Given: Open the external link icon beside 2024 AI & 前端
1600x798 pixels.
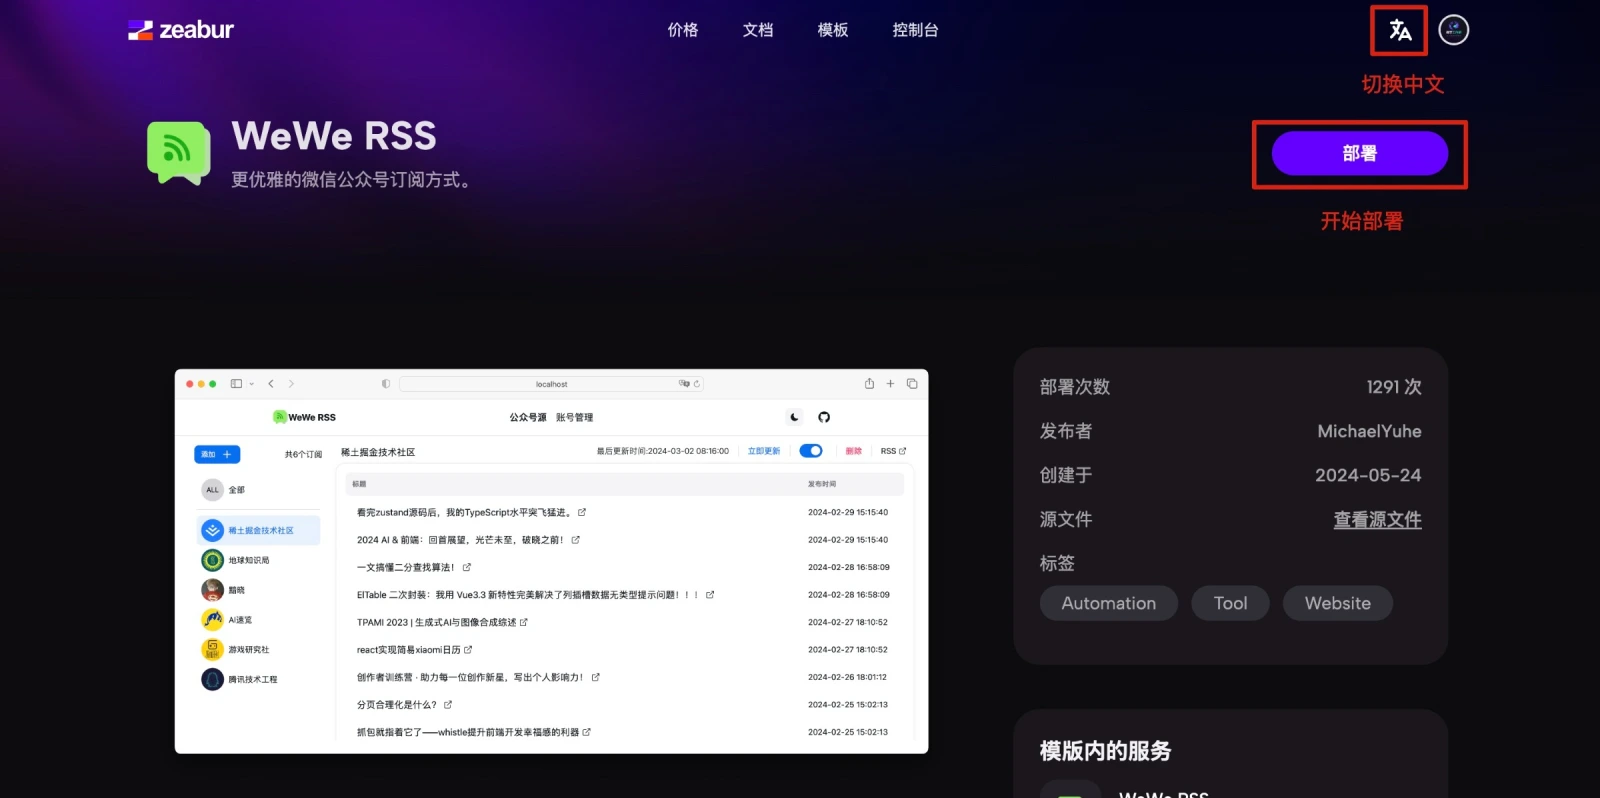Looking at the screenshot, I should tap(575, 540).
